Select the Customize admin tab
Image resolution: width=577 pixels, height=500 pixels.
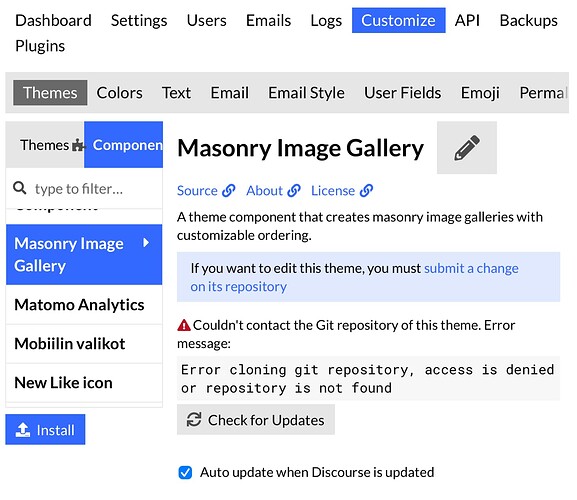click(399, 21)
